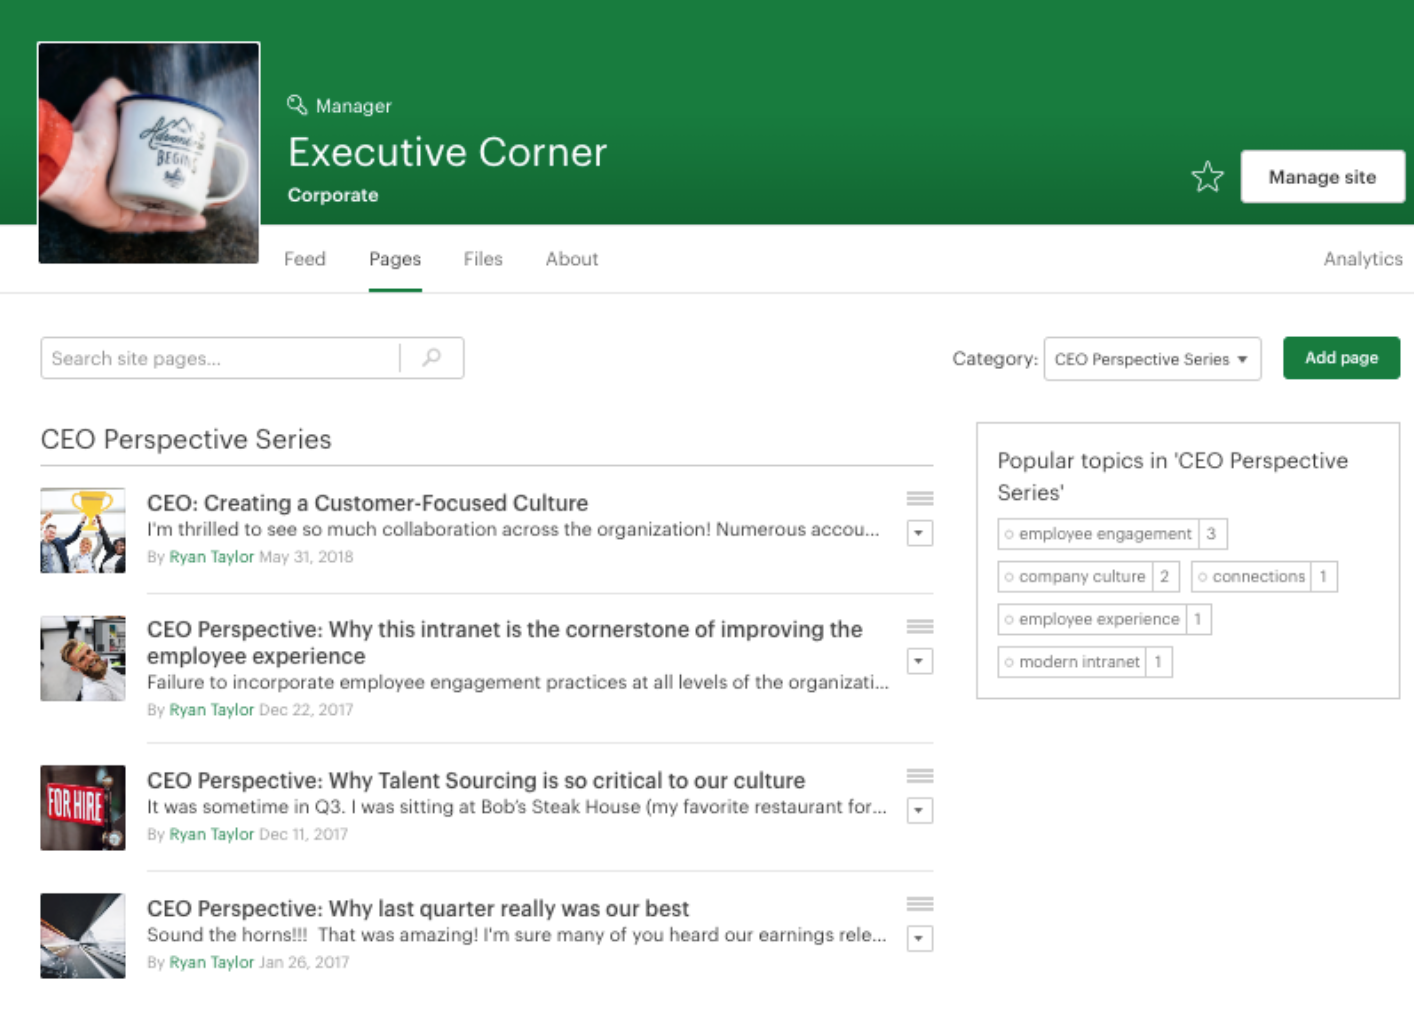Viewport: 1414px width, 1034px height.
Task: Click excerpt starting Failure to incorporate employee engagement
Action: [518, 682]
